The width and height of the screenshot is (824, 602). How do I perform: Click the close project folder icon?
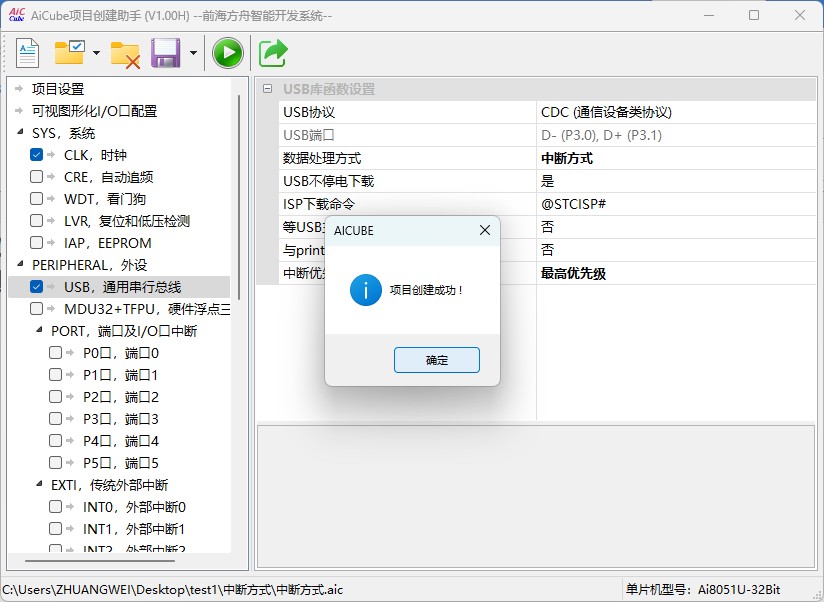[x=125, y=54]
